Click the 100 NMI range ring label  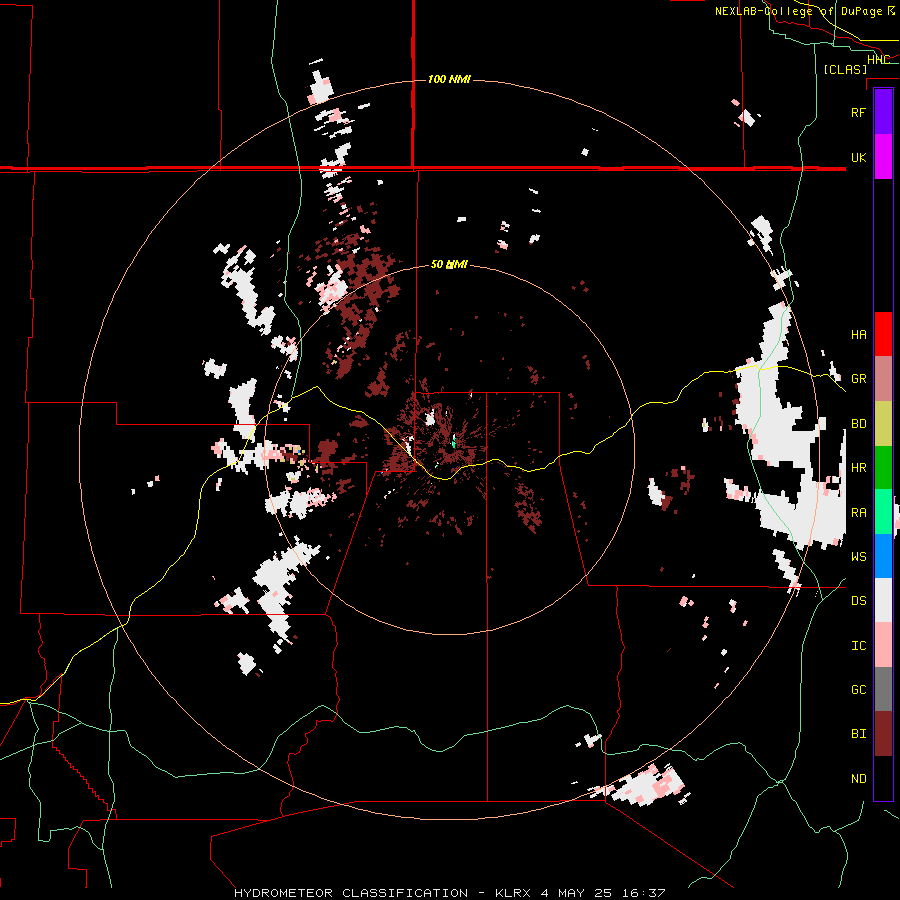(449, 79)
